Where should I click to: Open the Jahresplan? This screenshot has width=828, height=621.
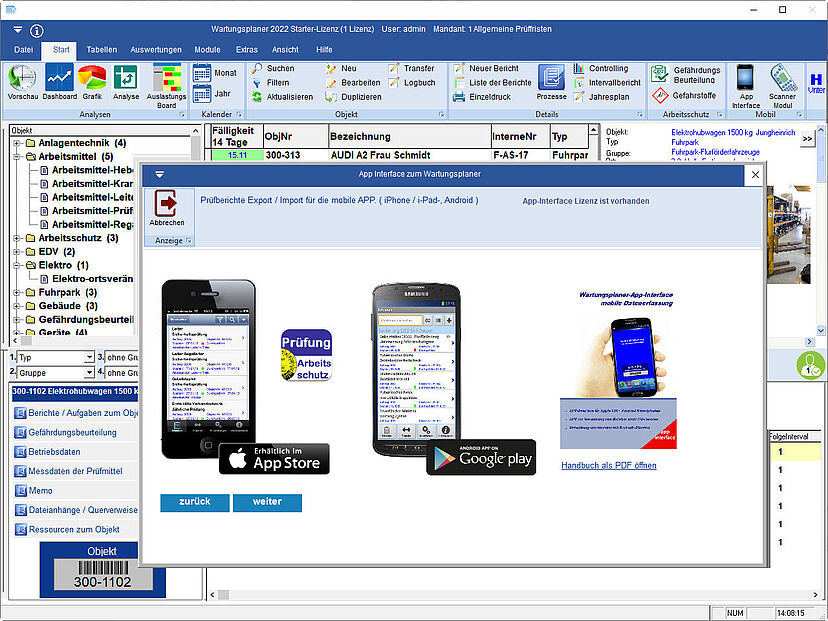pyautogui.click(x=601, y=97)
